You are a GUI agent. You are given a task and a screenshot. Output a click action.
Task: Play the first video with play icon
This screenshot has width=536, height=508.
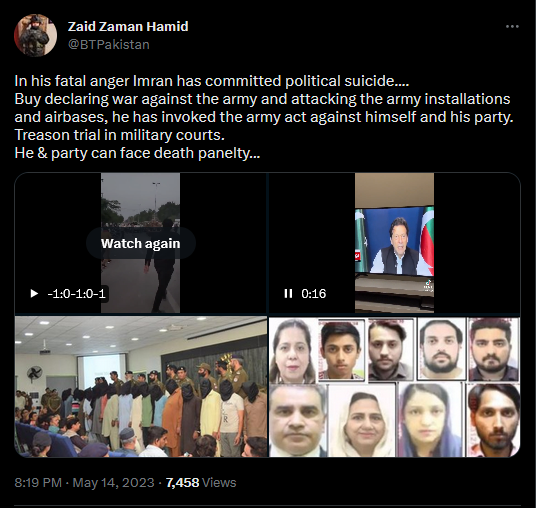point(34,294)
